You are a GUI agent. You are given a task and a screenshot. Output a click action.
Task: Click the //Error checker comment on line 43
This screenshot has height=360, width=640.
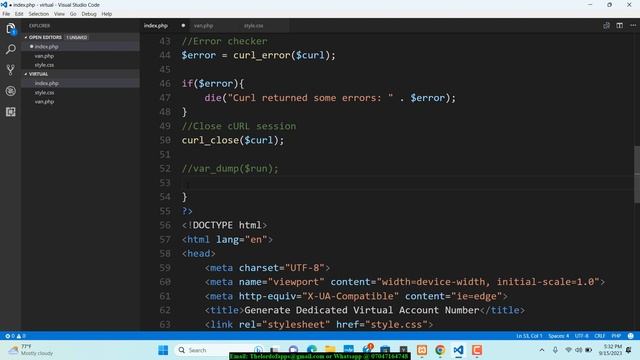coord(224,41)
